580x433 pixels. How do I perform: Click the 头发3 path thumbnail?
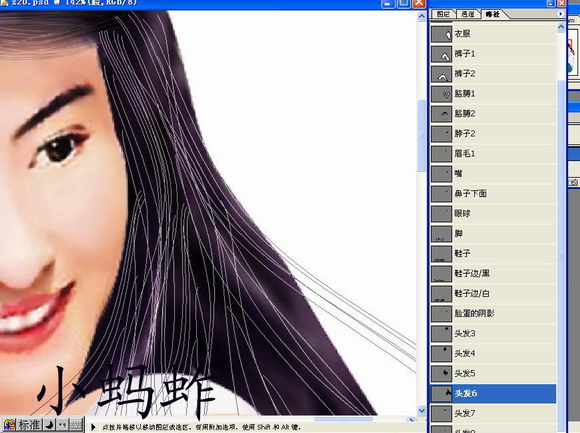click(441, 334)
